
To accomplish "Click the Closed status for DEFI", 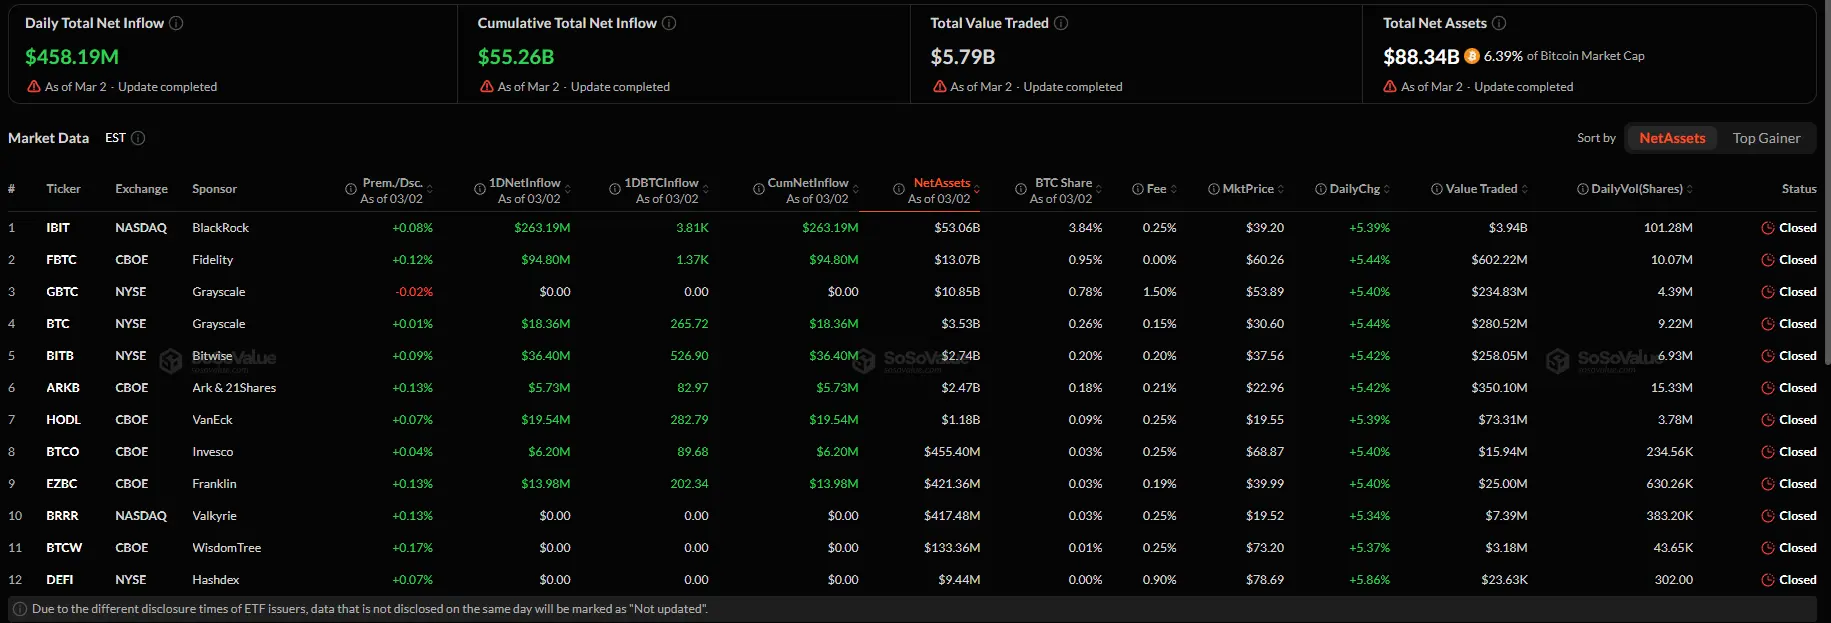I will (1789, 580).
